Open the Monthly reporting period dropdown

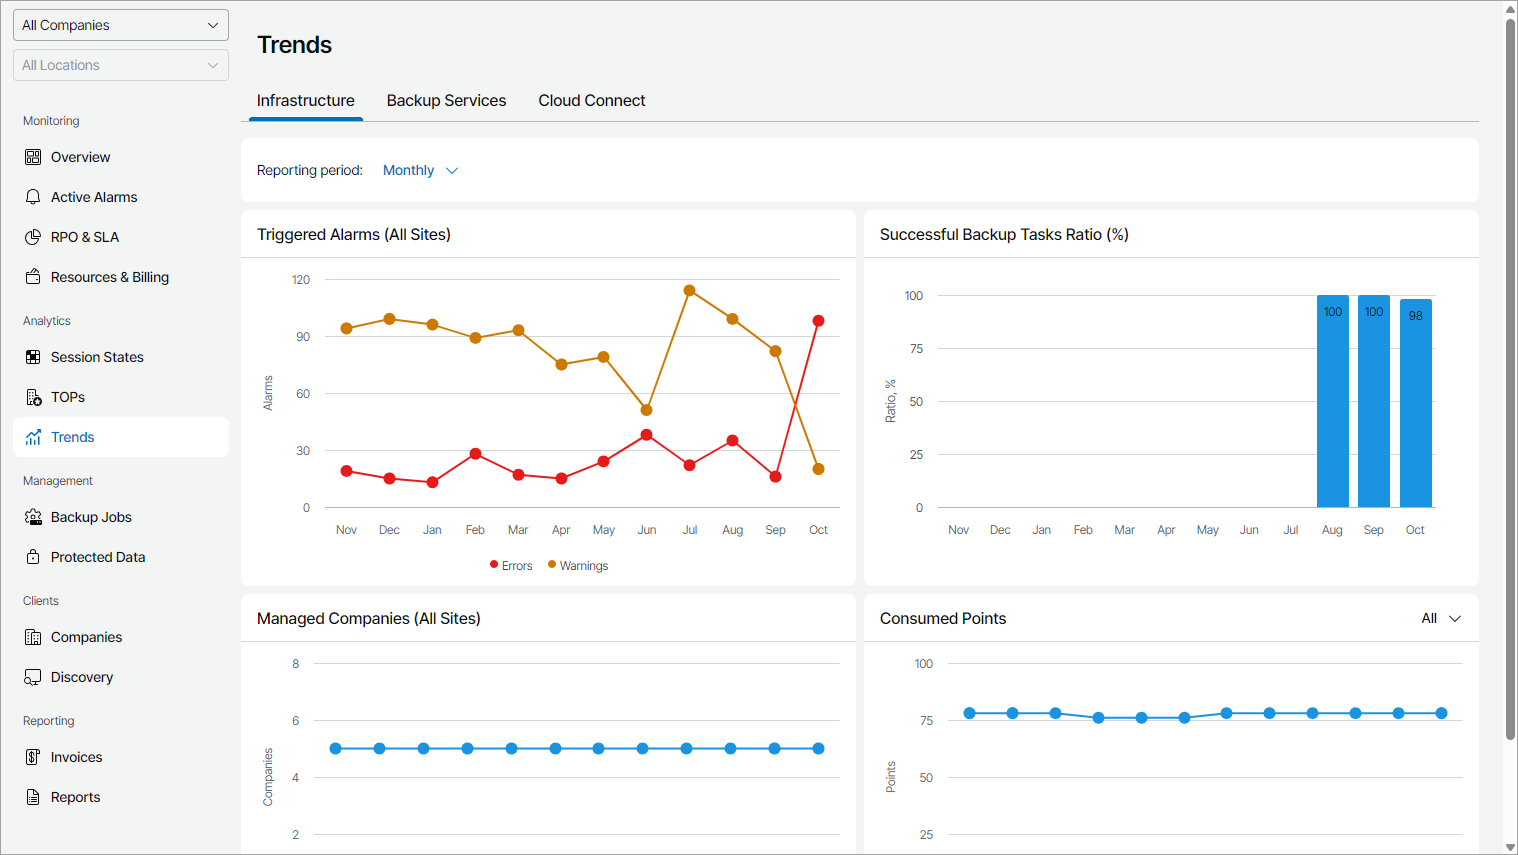pos(420,171)
